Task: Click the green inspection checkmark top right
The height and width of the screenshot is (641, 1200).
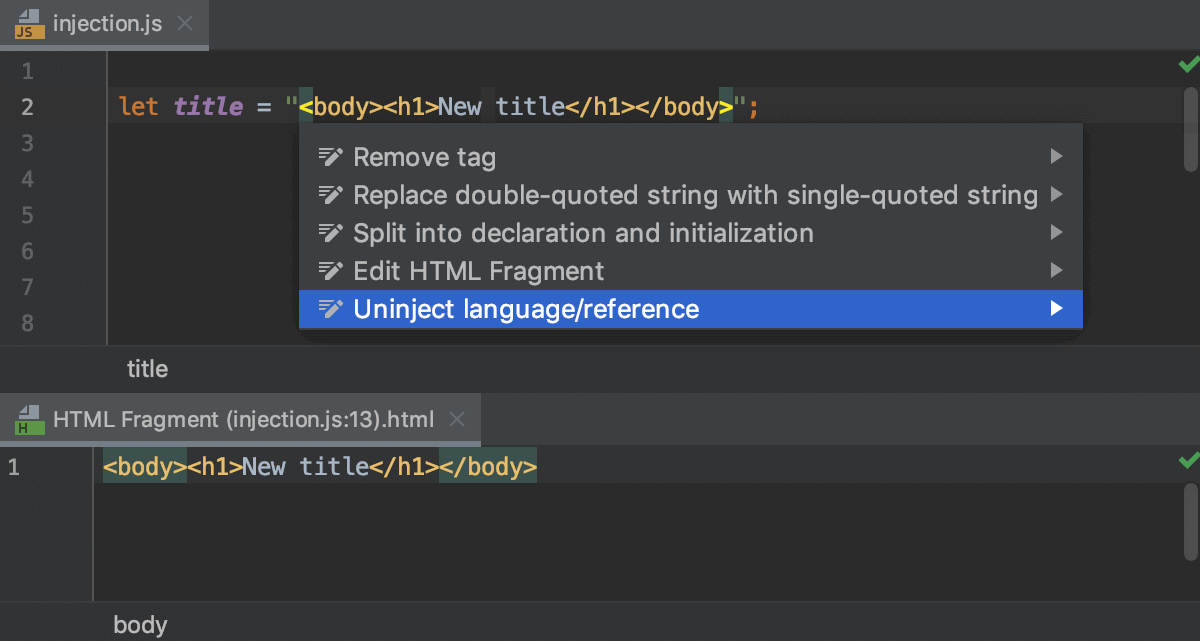Action: (1188, 64)
